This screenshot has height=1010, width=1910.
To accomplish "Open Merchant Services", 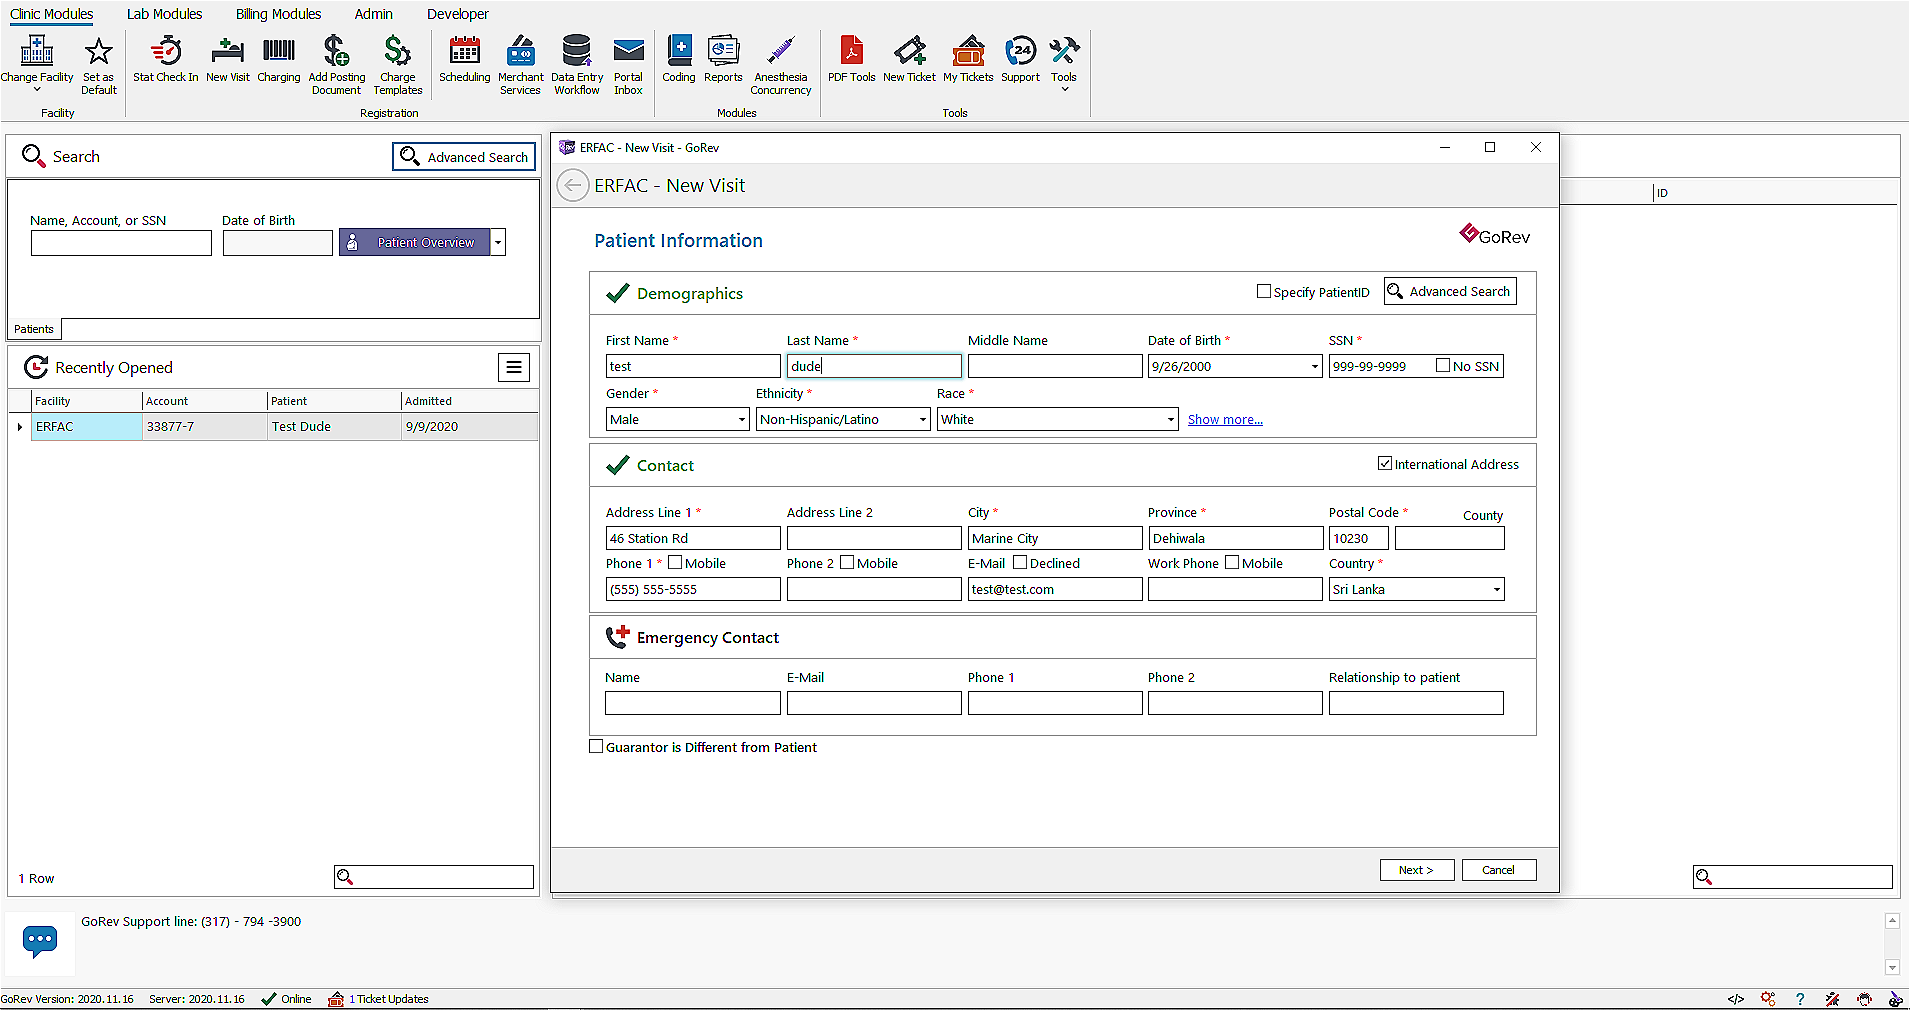I will point(520,65).
